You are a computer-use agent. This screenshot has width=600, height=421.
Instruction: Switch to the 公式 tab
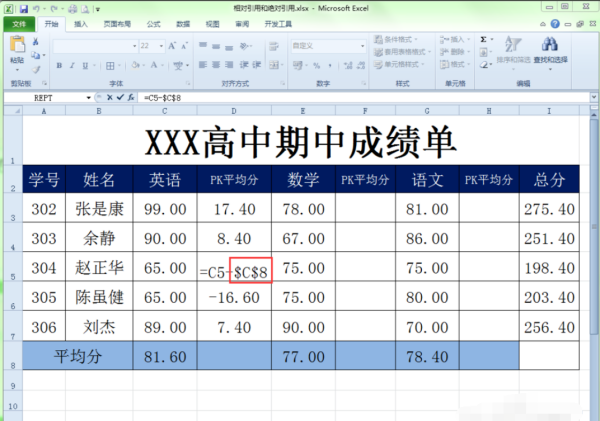(153, 24)
